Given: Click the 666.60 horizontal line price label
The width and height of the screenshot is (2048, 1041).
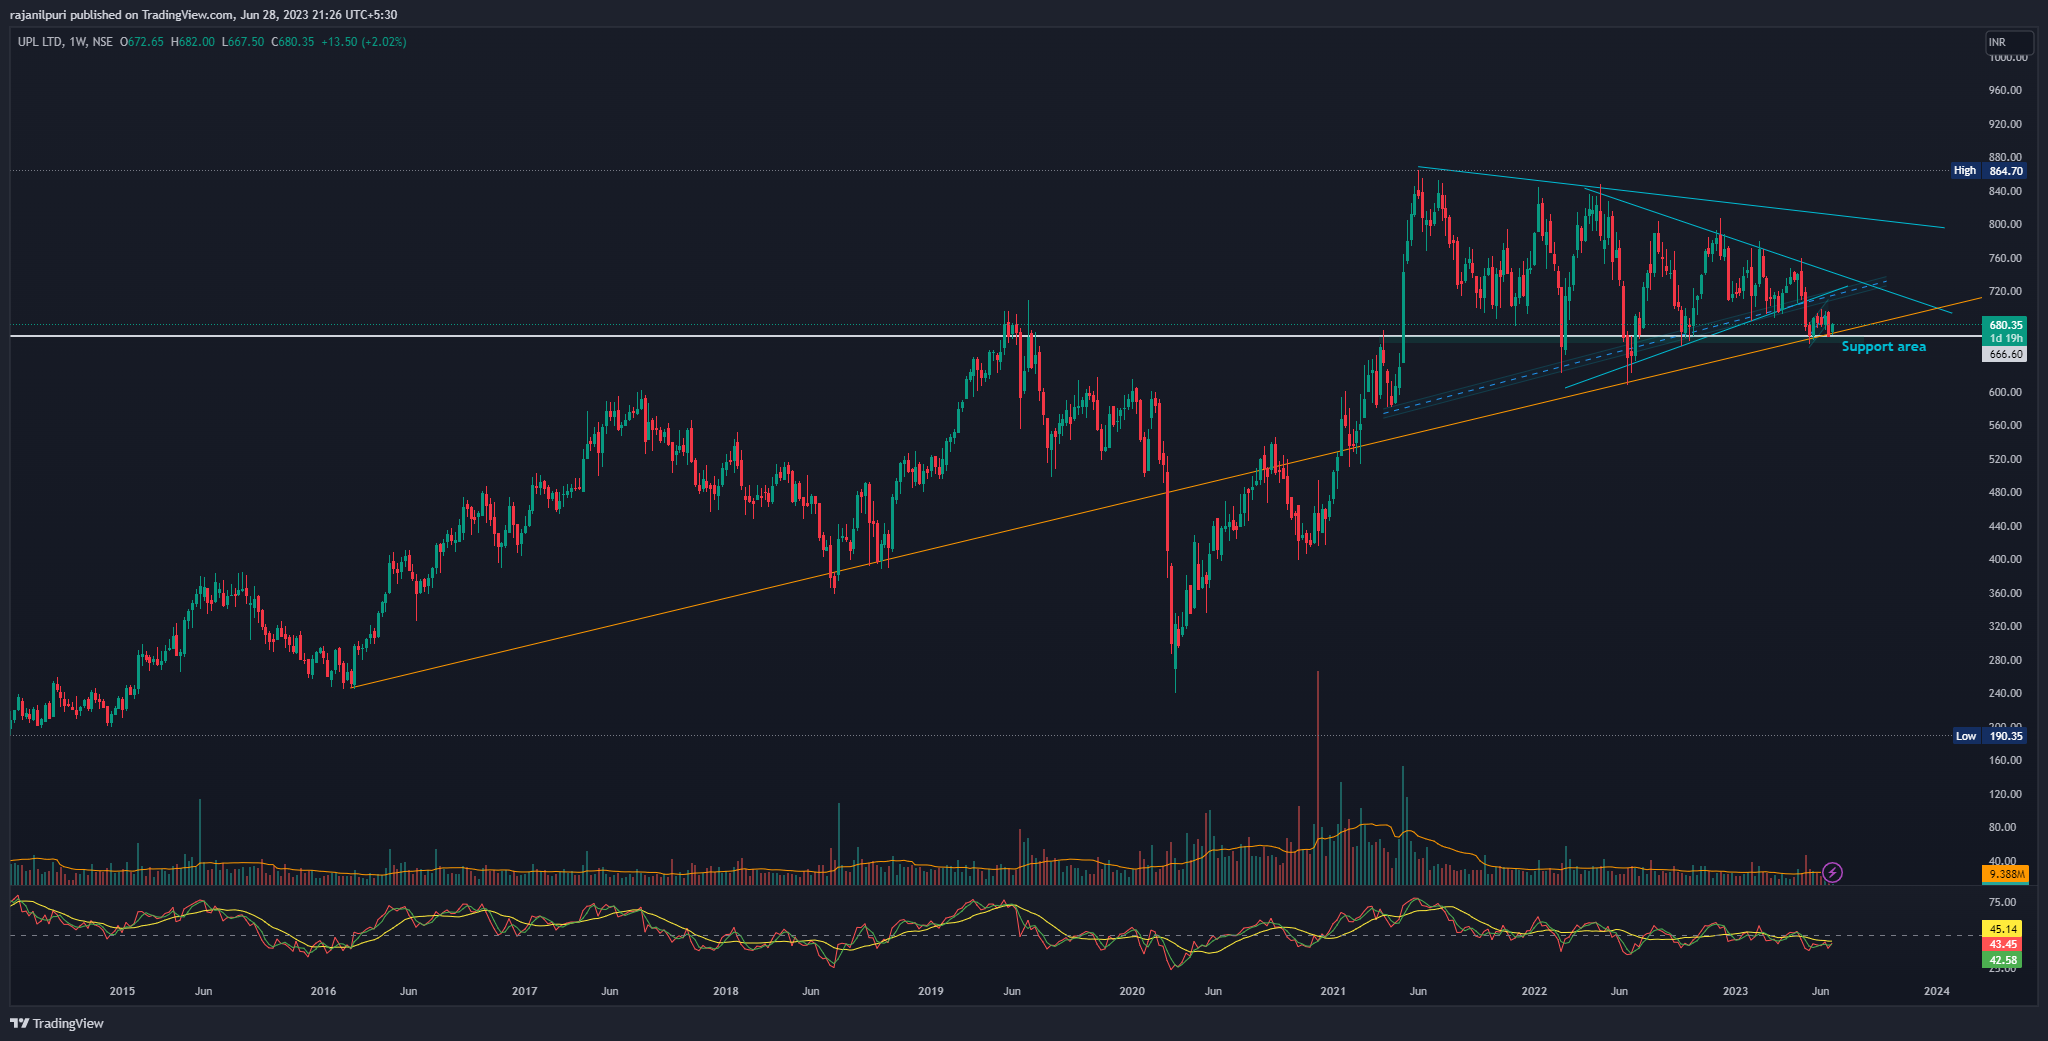Looking at the screenshot, I should (x=2004, y=354).
